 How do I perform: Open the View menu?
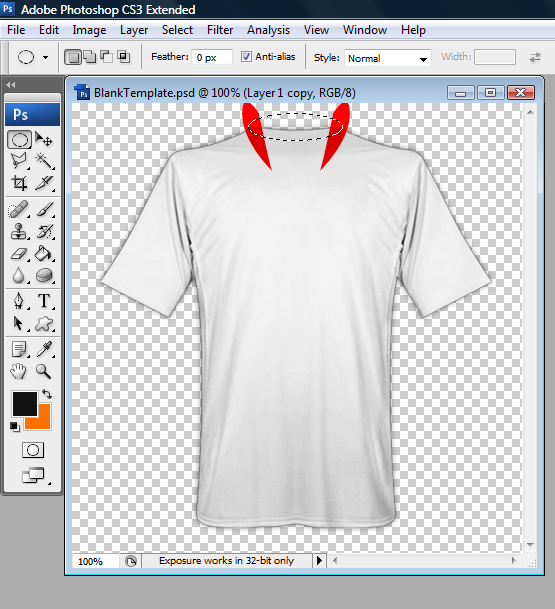coord(316,30)
